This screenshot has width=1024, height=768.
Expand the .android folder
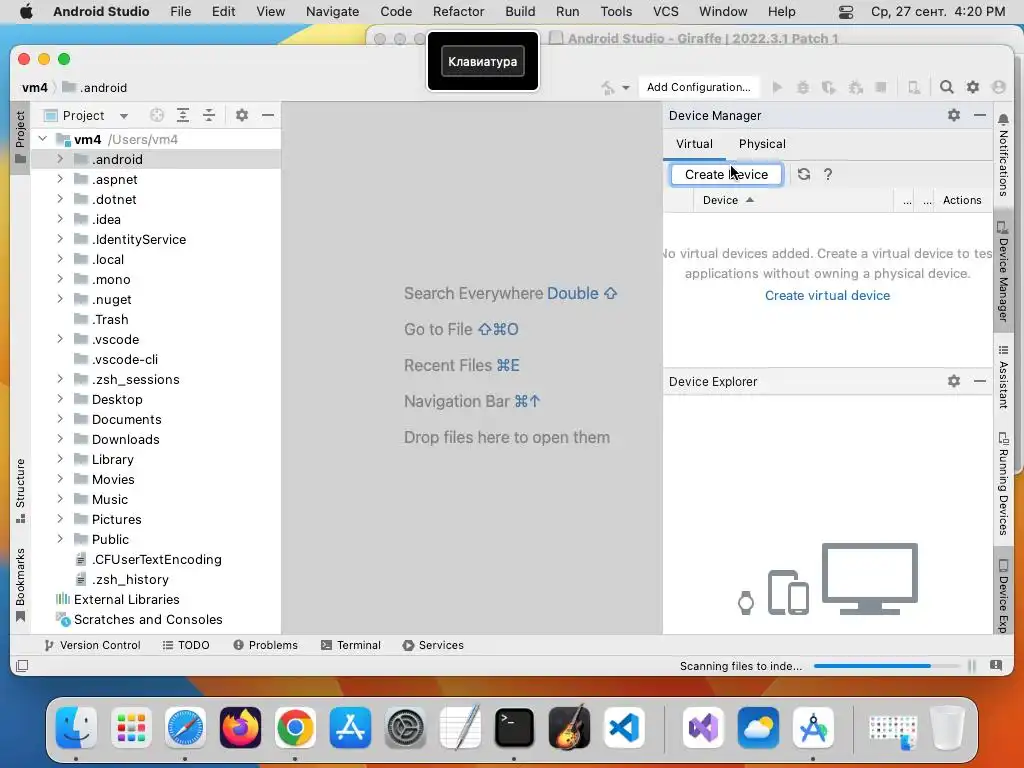point(60,159)
